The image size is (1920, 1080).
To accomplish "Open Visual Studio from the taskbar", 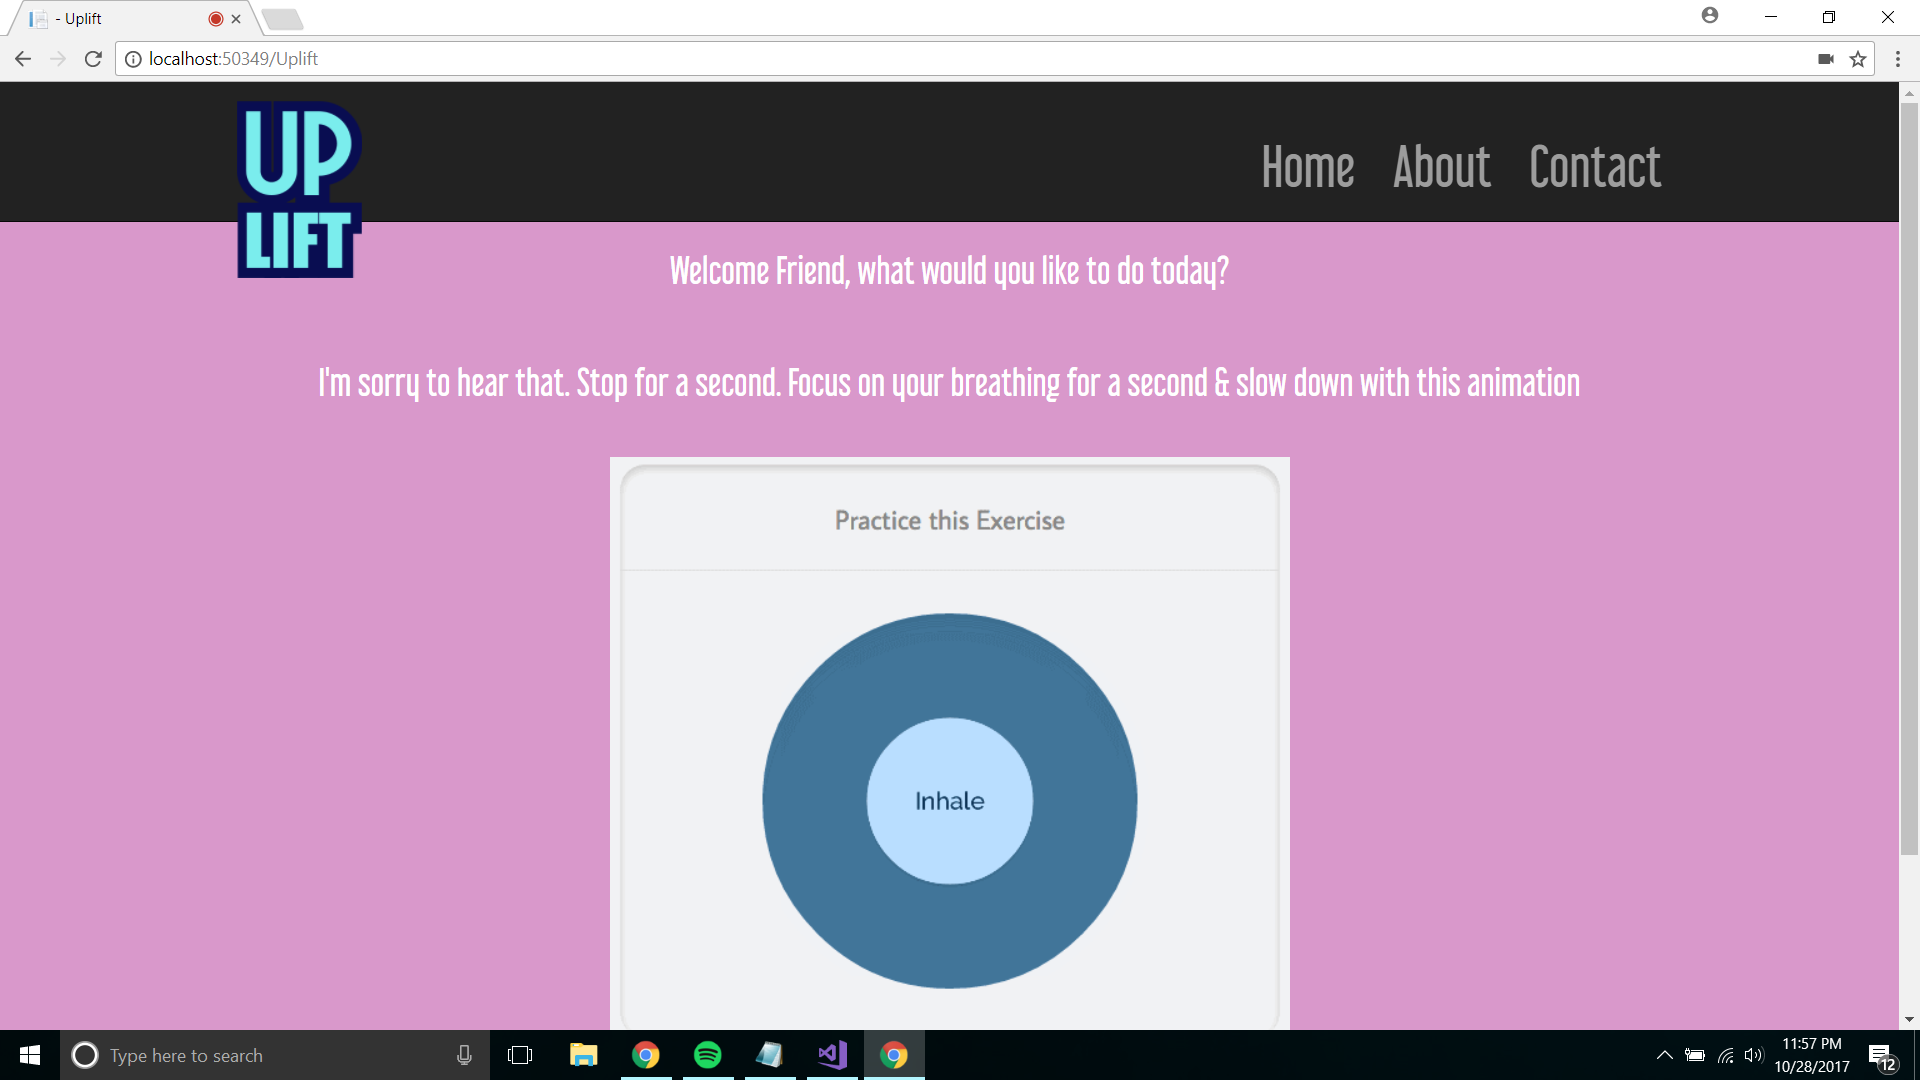I will tap(832, 1055).
